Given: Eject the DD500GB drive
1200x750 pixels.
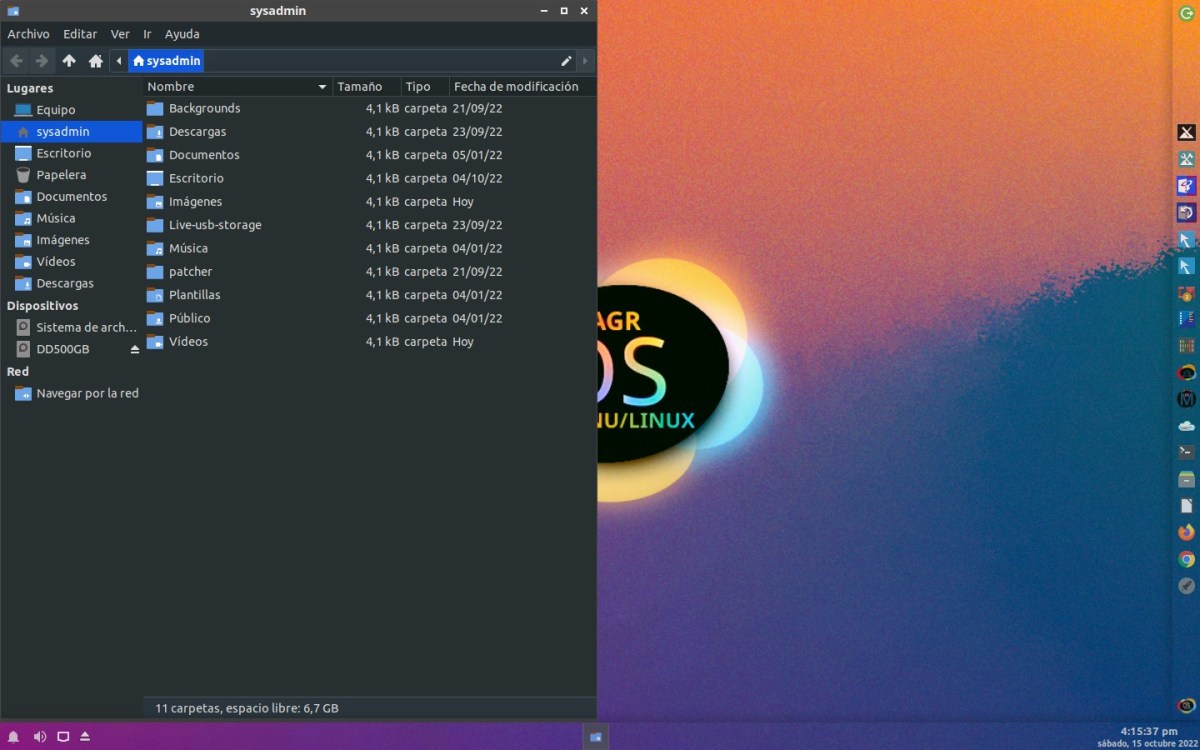Looking at the screenshot, I should pos(135,350).
